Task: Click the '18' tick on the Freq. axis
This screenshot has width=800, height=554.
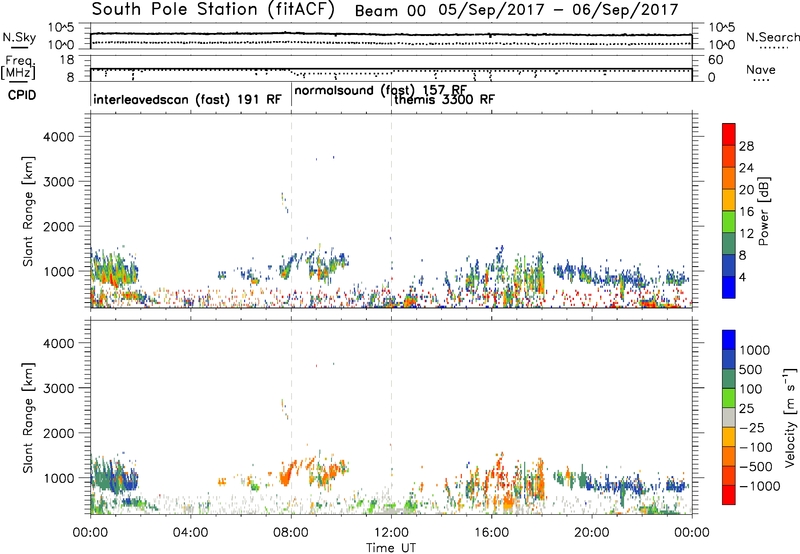Action: [67, 60]
